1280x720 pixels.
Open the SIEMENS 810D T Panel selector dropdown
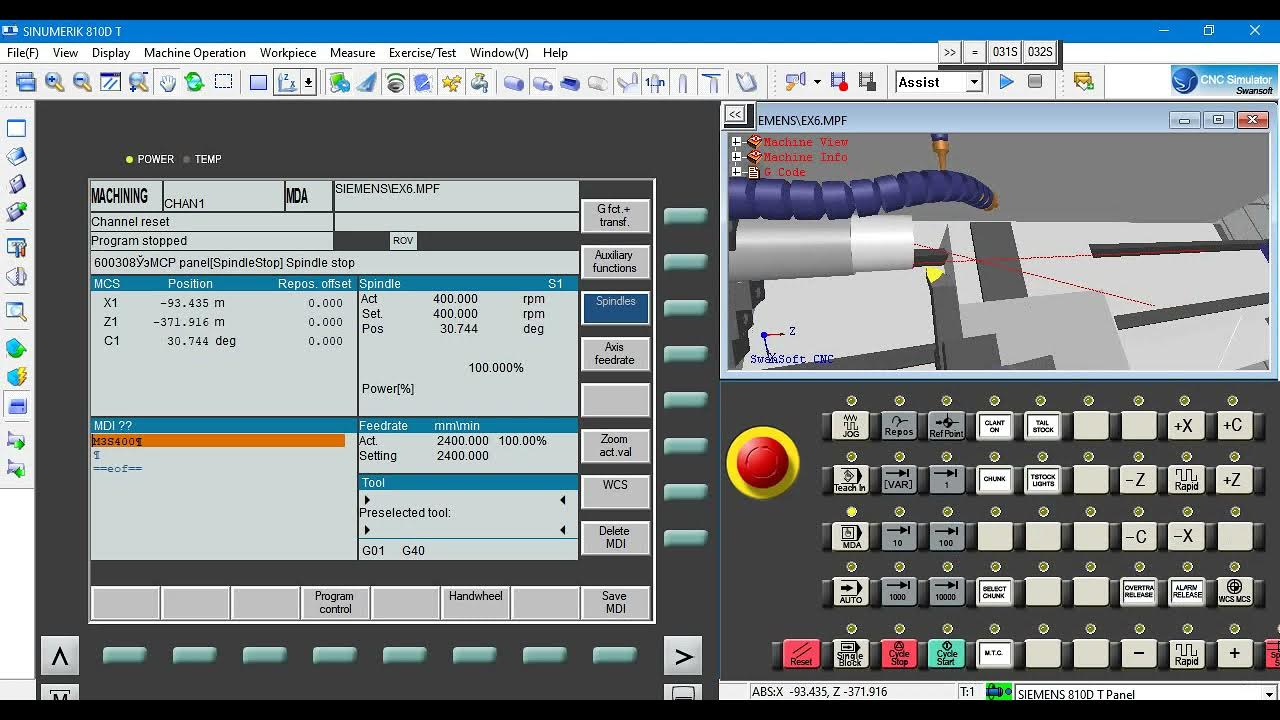pos(1269,694)
